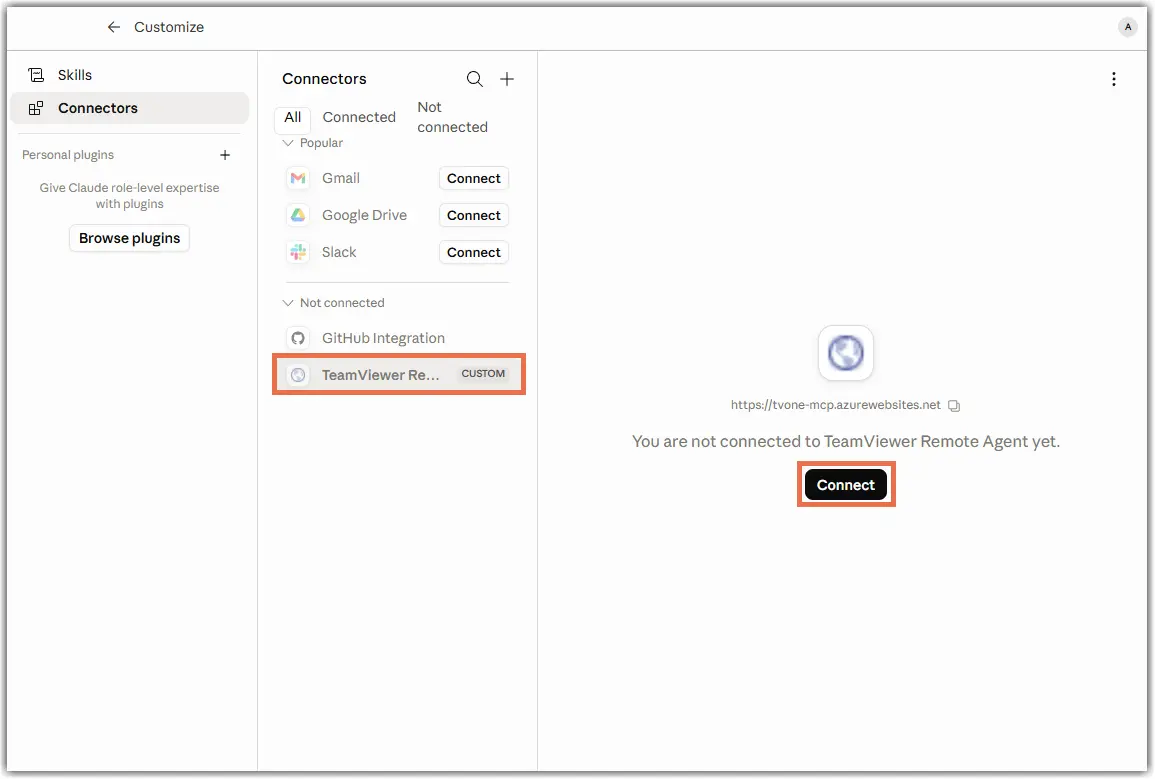Click the Connectors sidebar icon
Image resolution: width=1155 pixels, height=779 pixels.
[x=36, y=108]
